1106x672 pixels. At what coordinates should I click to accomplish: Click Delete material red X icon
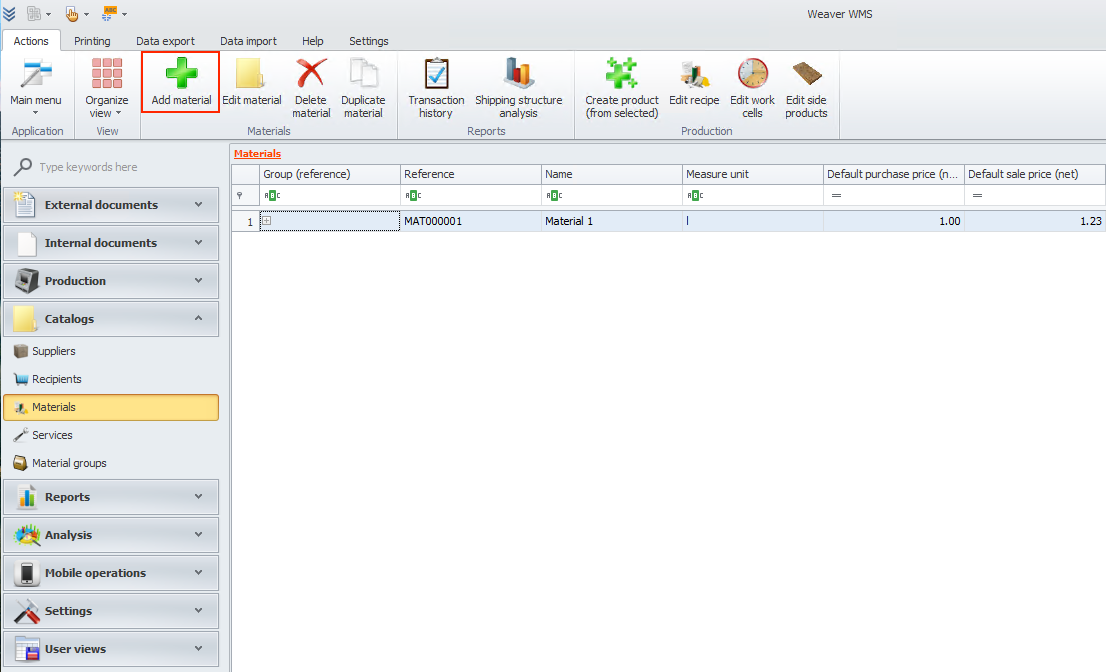pos(311,73)
